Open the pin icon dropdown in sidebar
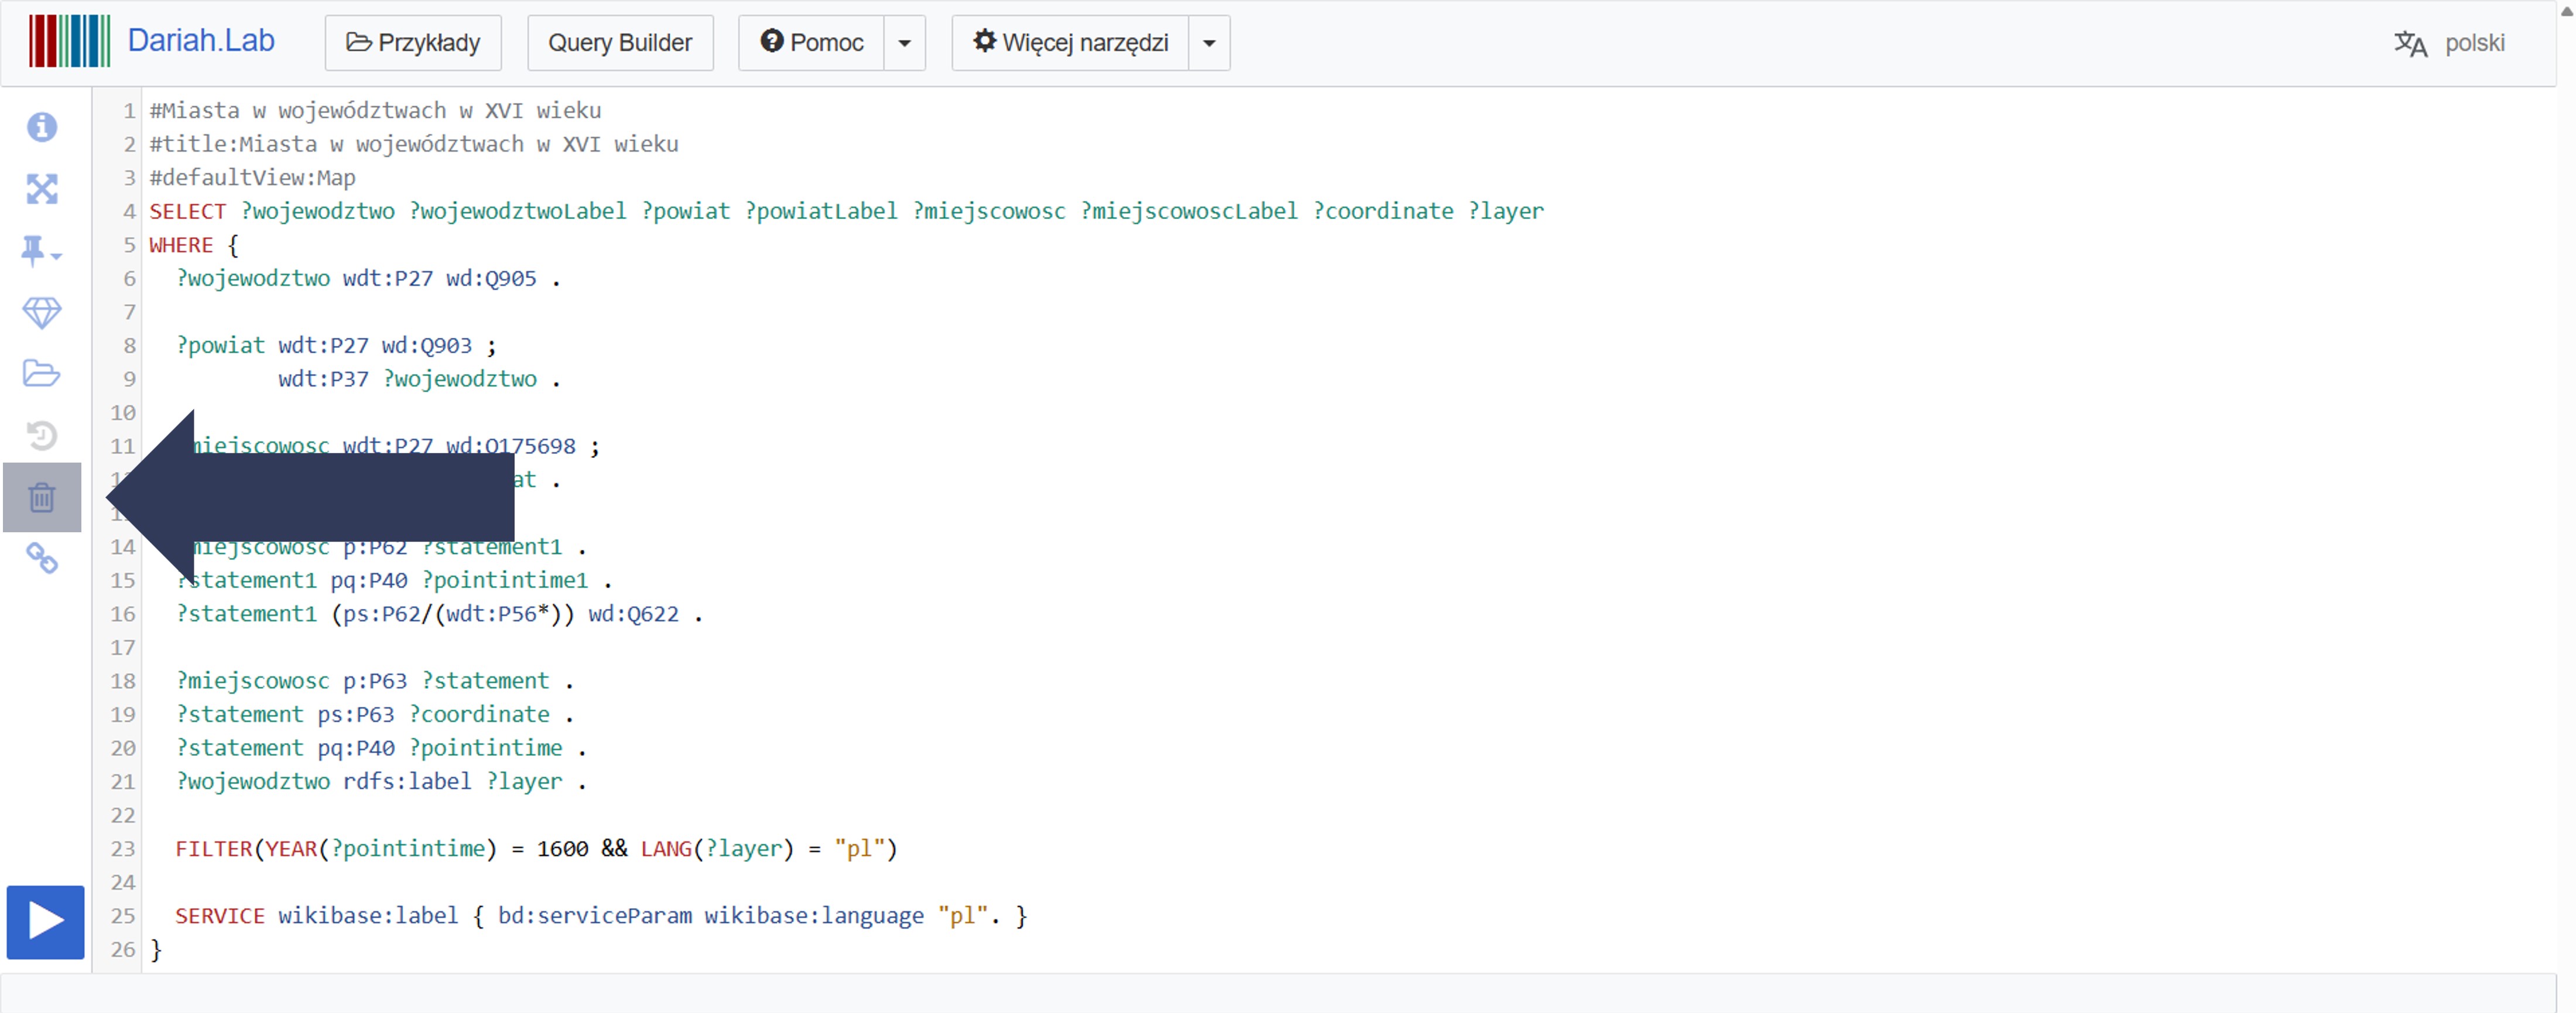2576x1013 pixels. (x=41, y=251)
